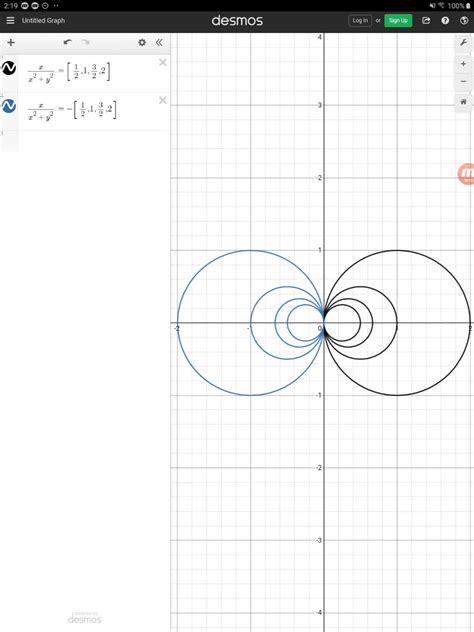The image size is (474, 632).
Task: Zoom in on the graph
Action: click(x=464, y=64)
